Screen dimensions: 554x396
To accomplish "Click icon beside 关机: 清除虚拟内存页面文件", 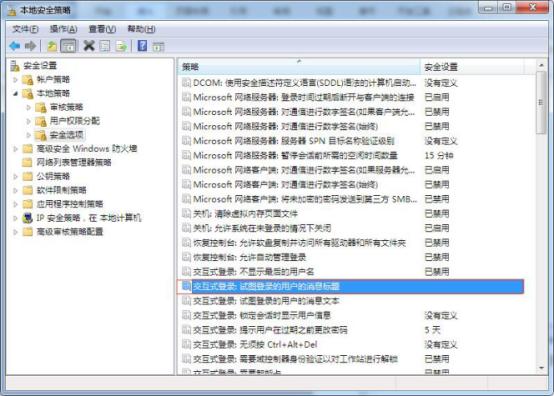I will point(186,213).
